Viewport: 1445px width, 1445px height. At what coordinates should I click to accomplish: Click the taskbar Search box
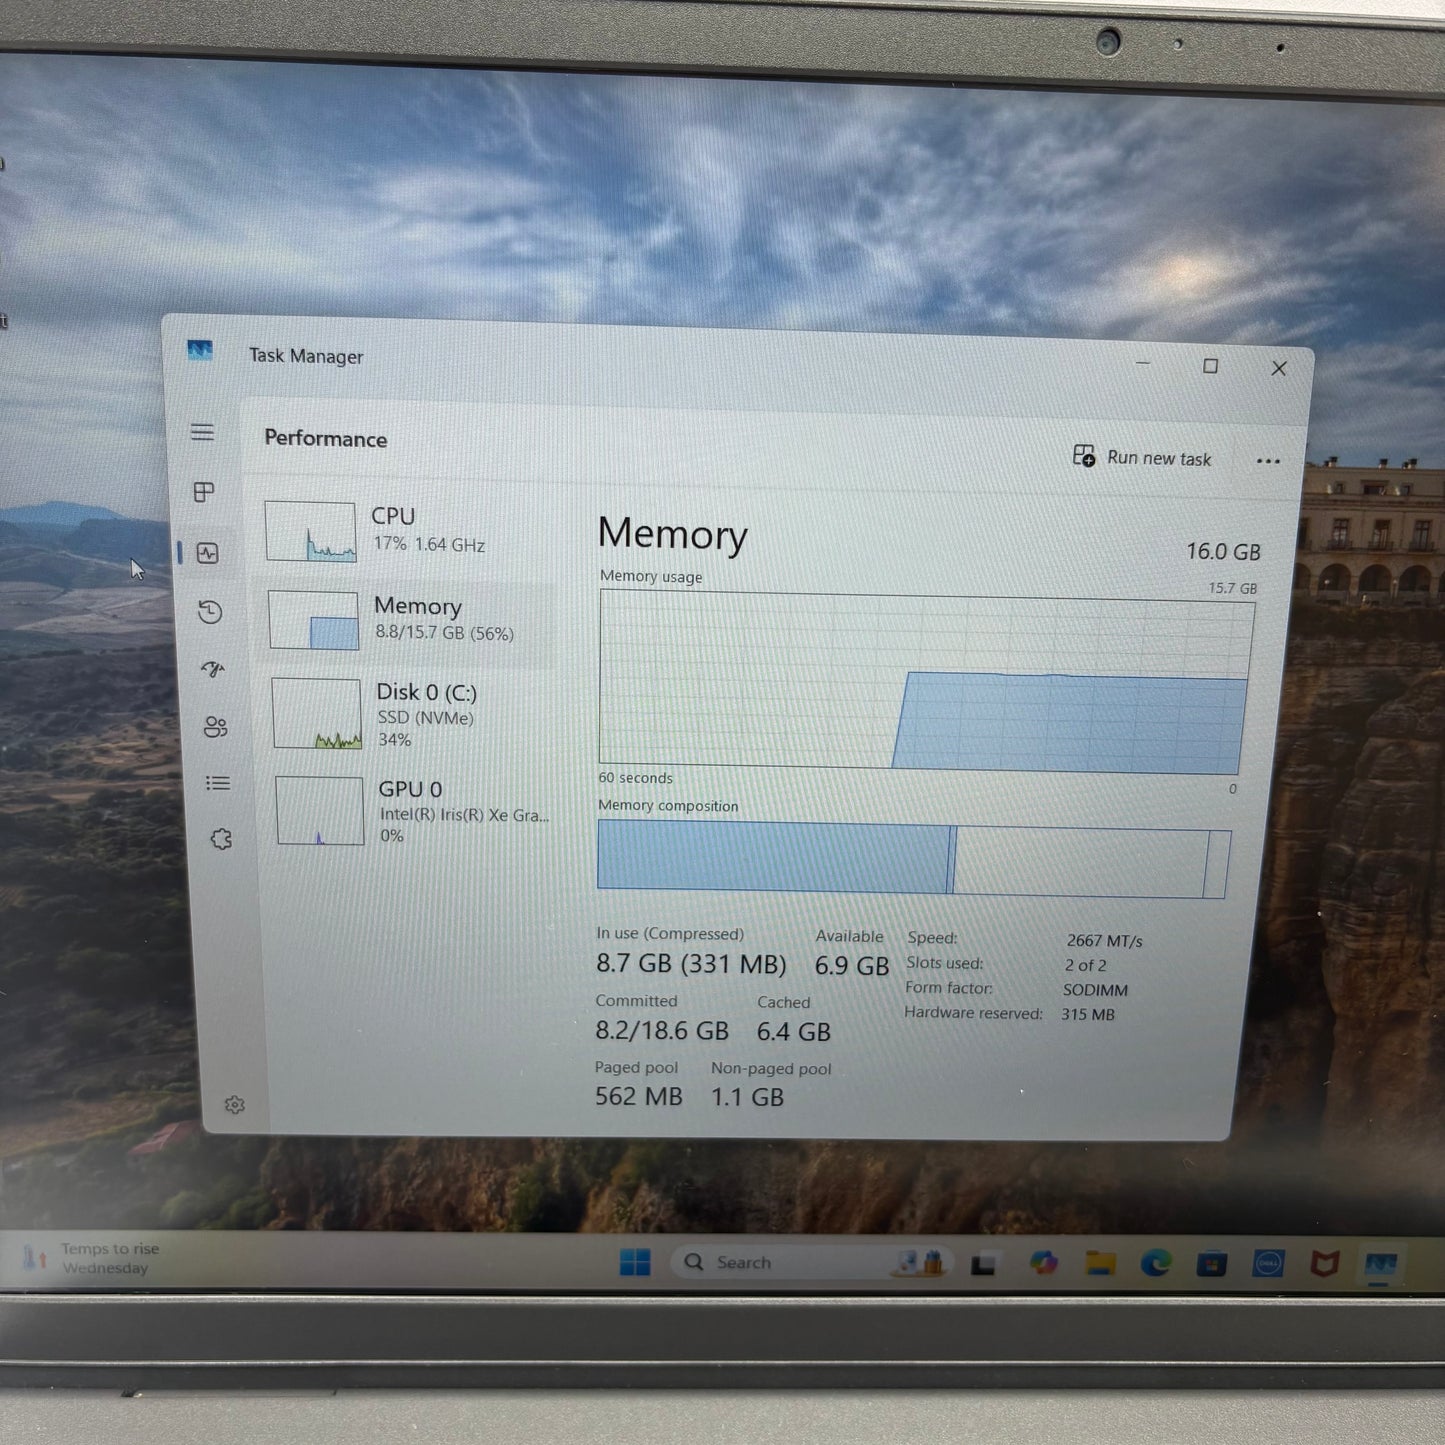(x=810, y=1262)
